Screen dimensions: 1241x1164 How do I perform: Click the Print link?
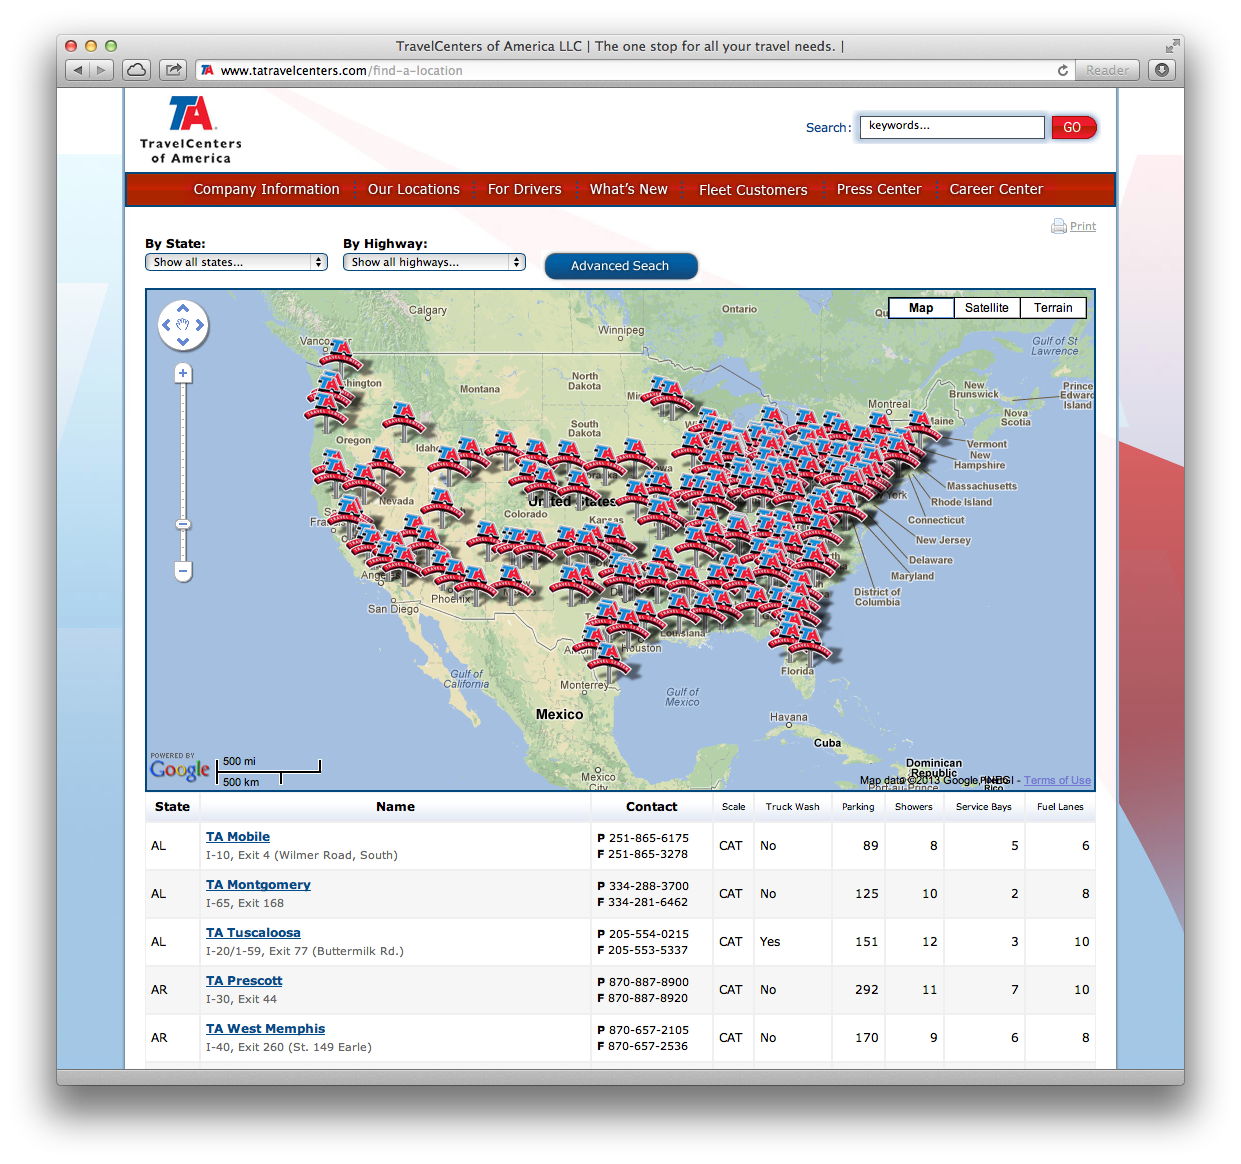pyautogui.click(x=1083, y=226)
